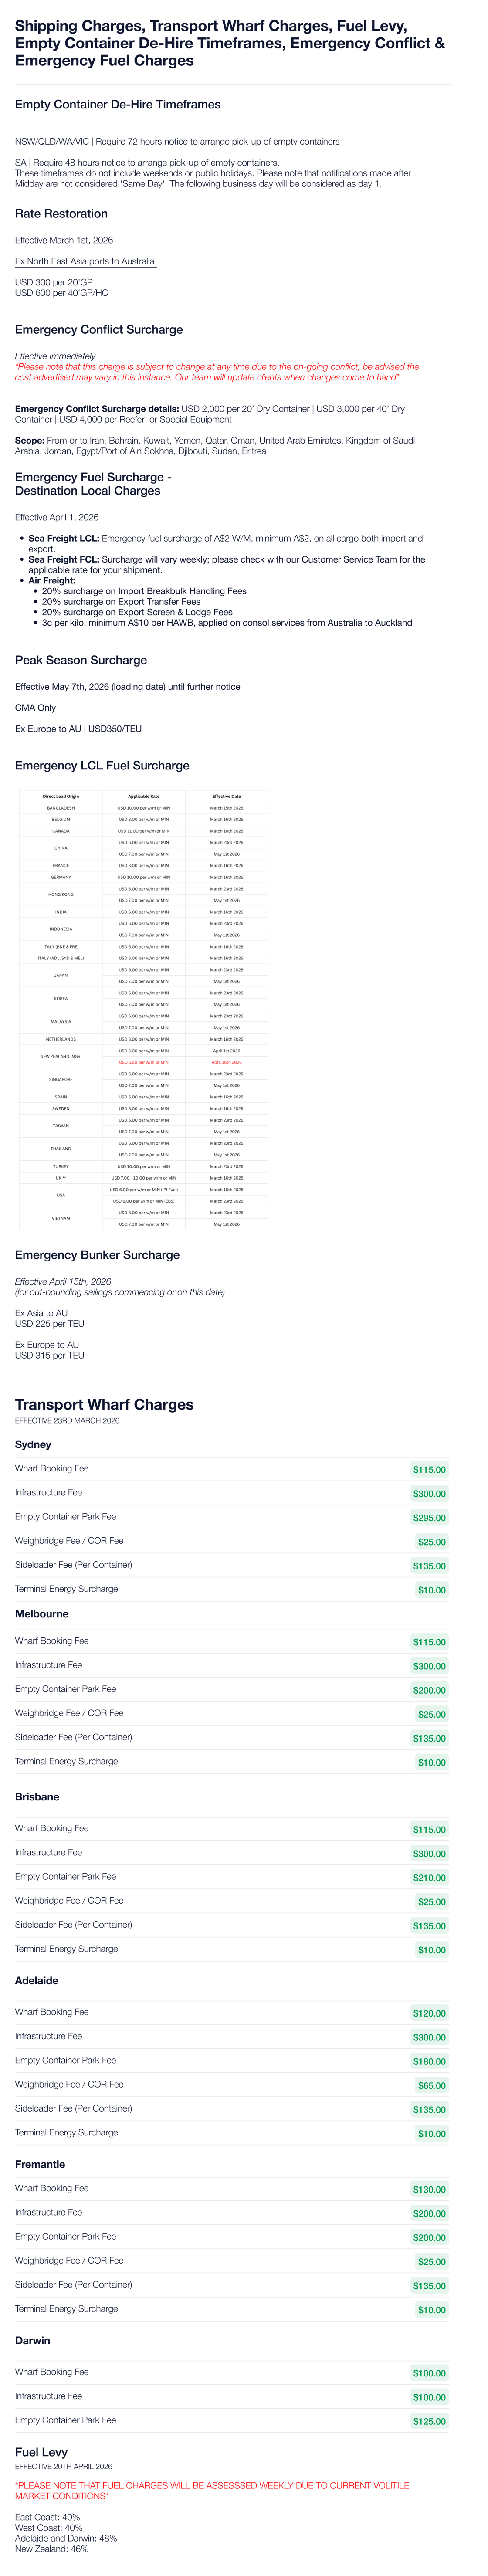The image size is (488, 2576).
Task: Select the BANGLADESH row in the LCL table
Action: [61, 807]
